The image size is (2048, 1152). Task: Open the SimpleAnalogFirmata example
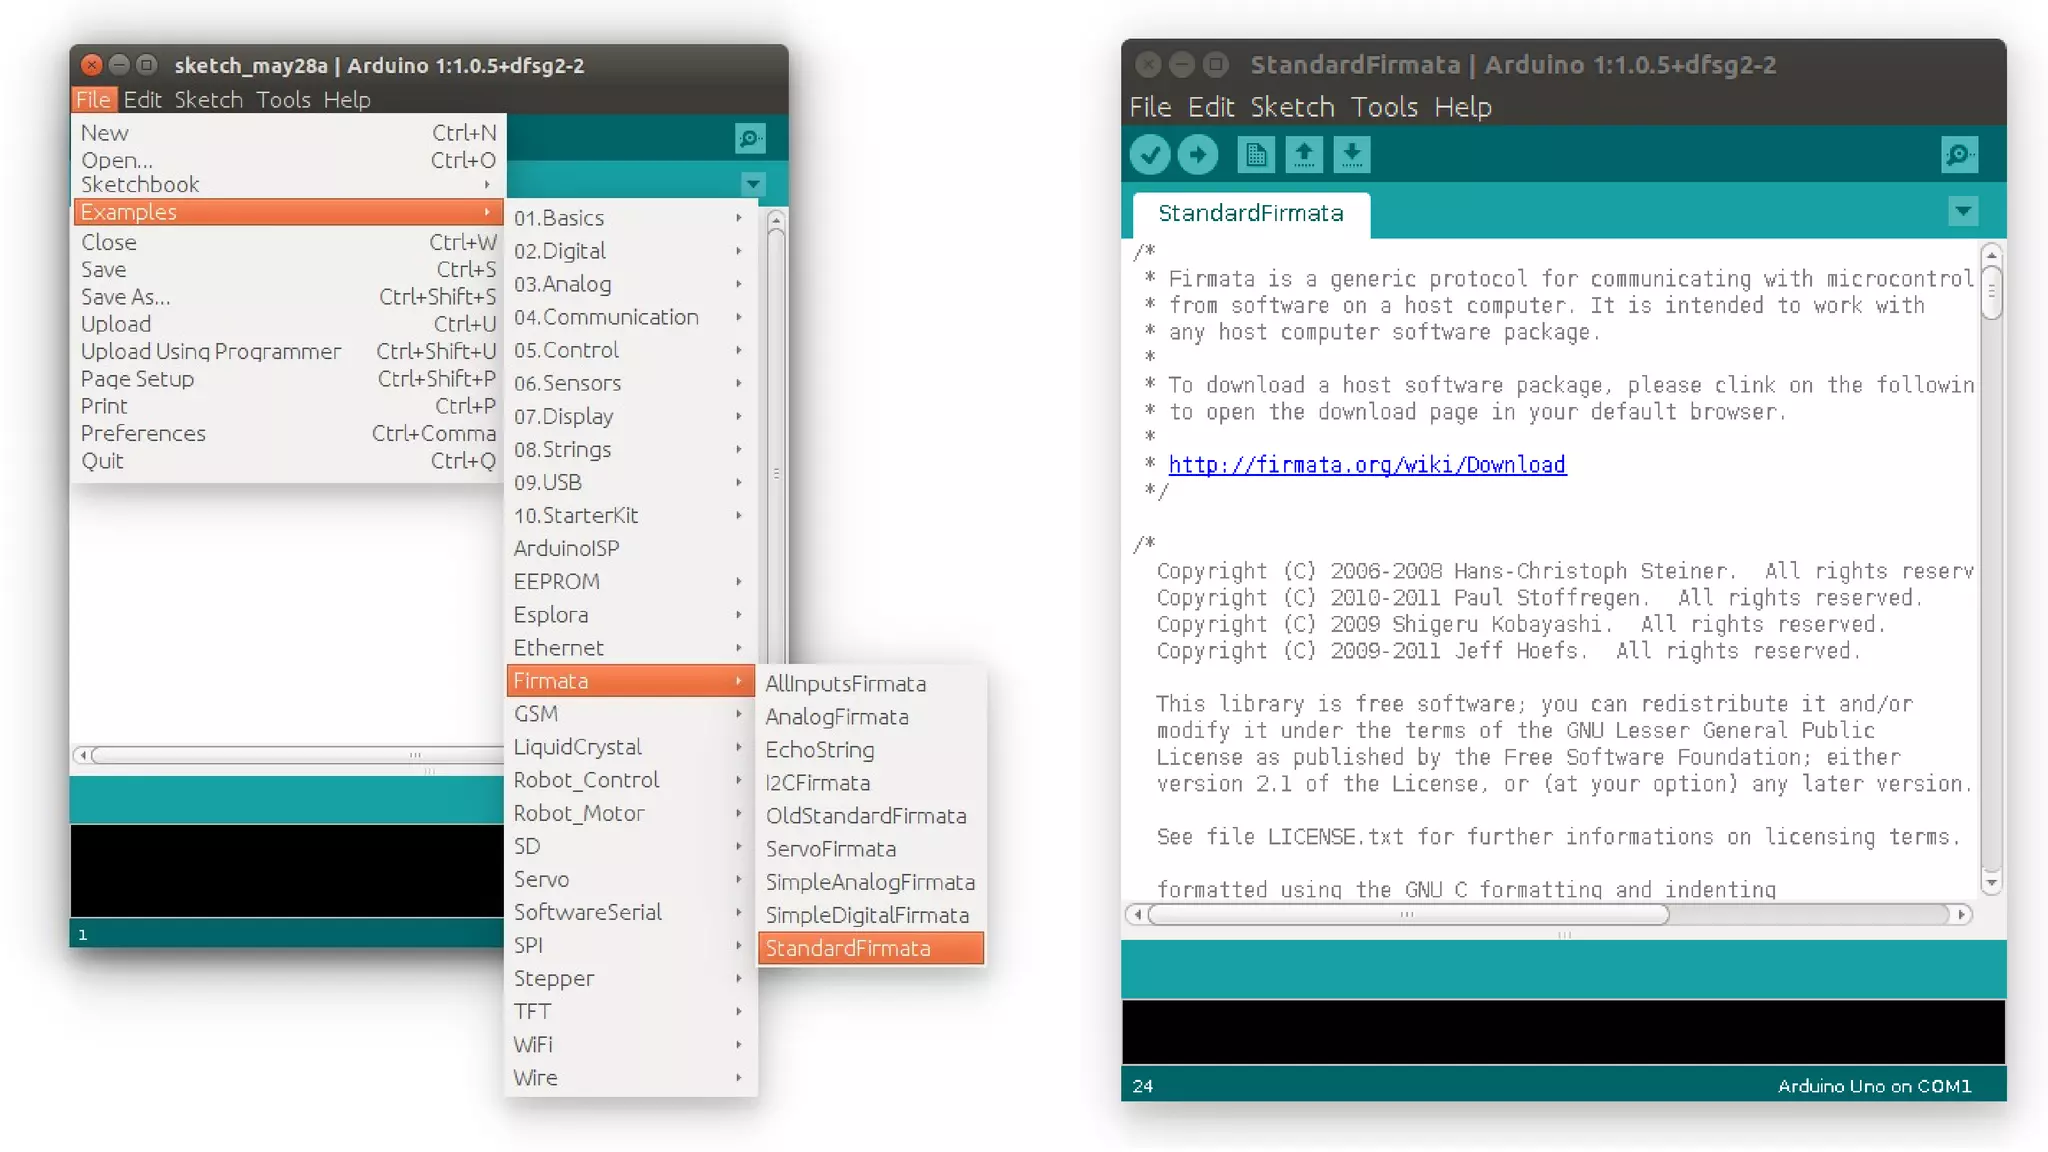[x=871, y=881]
